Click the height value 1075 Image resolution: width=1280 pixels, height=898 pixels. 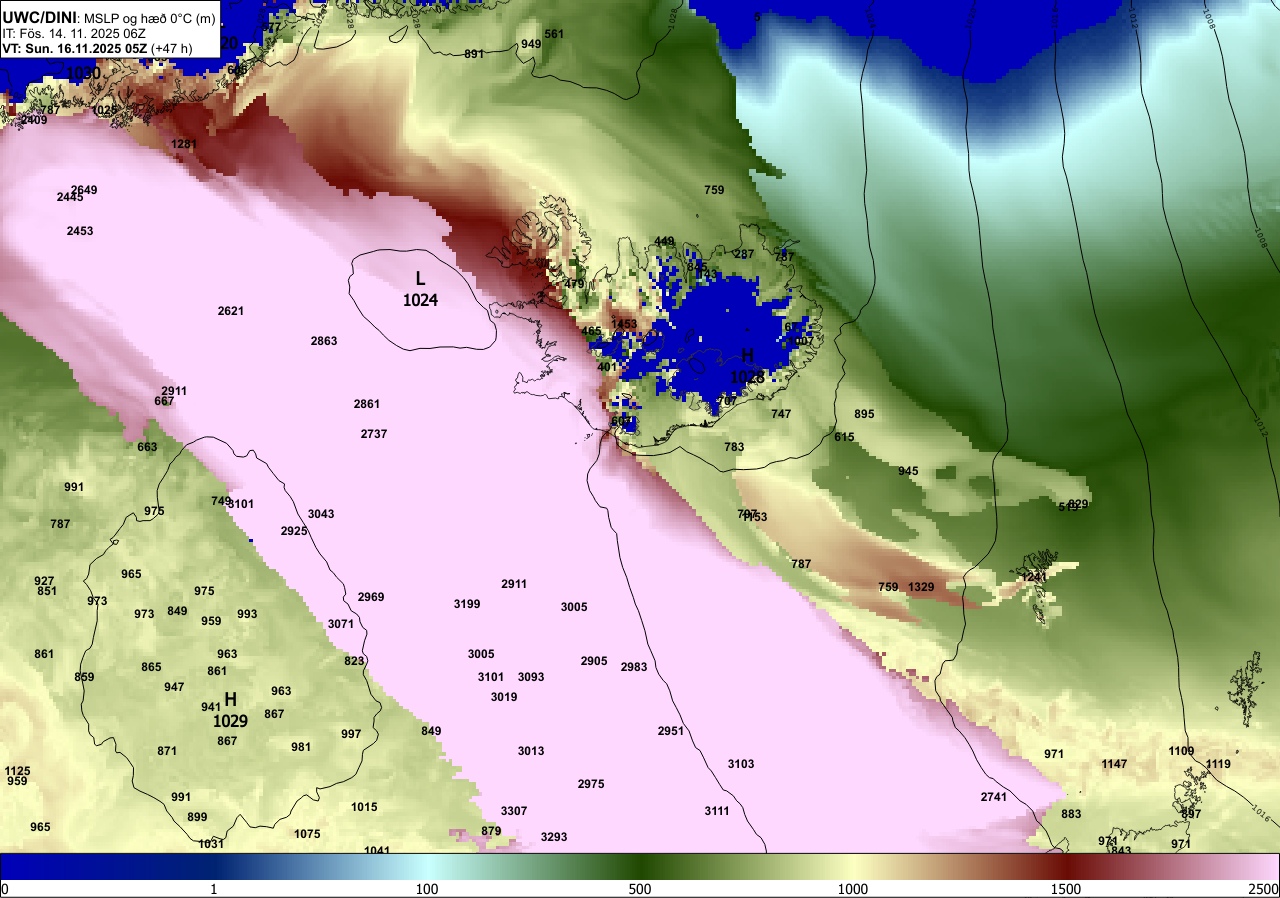(307, 834)
